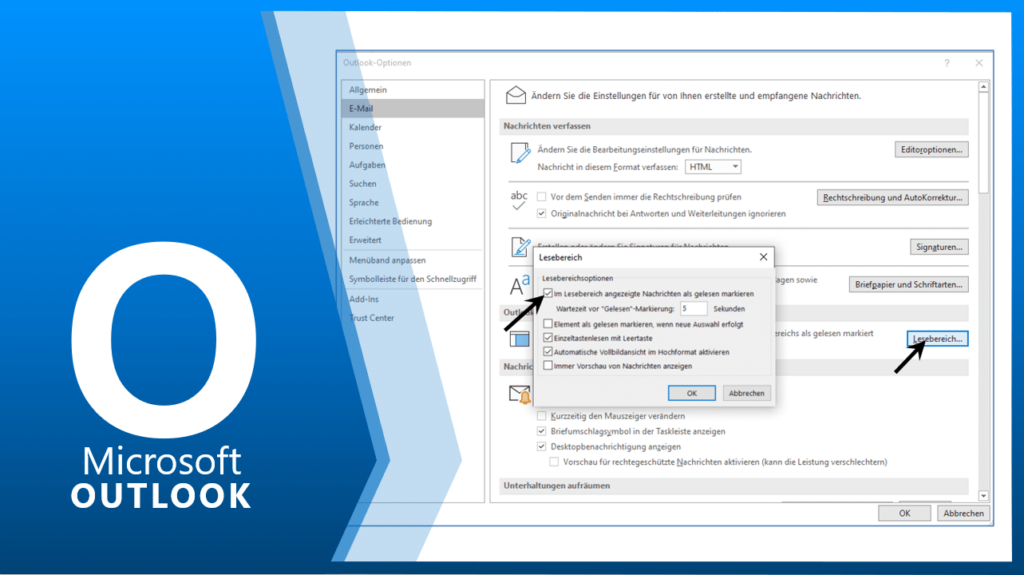Click the help question mark icon

[947, 63]
